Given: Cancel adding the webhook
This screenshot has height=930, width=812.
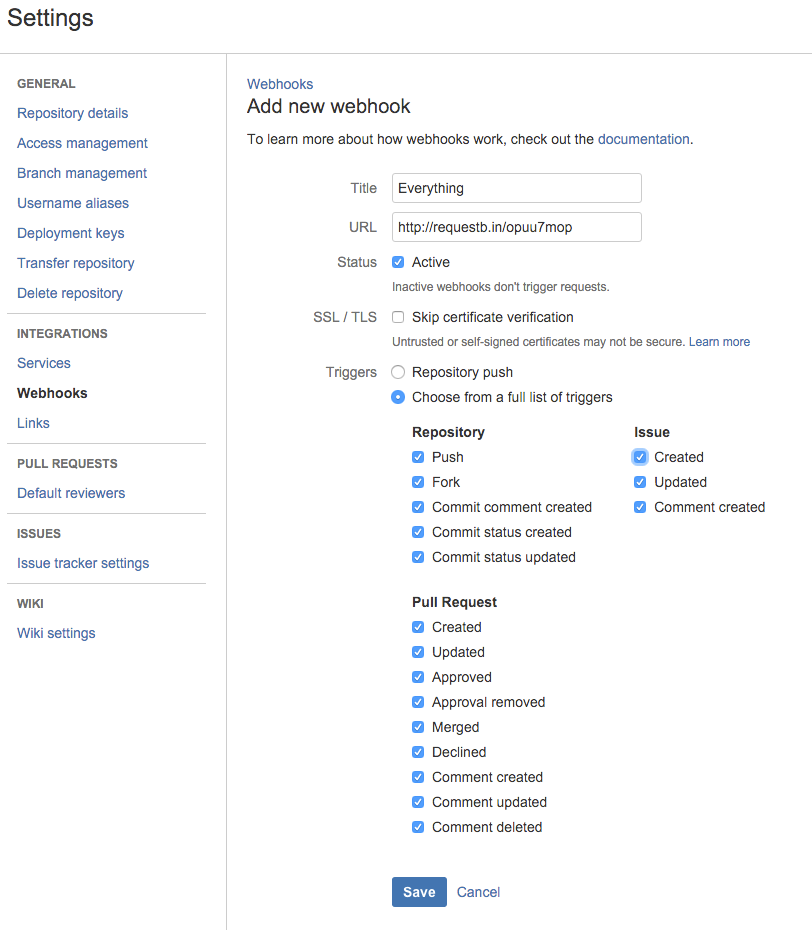Looking at the screenshot, I should coord(478,892).
